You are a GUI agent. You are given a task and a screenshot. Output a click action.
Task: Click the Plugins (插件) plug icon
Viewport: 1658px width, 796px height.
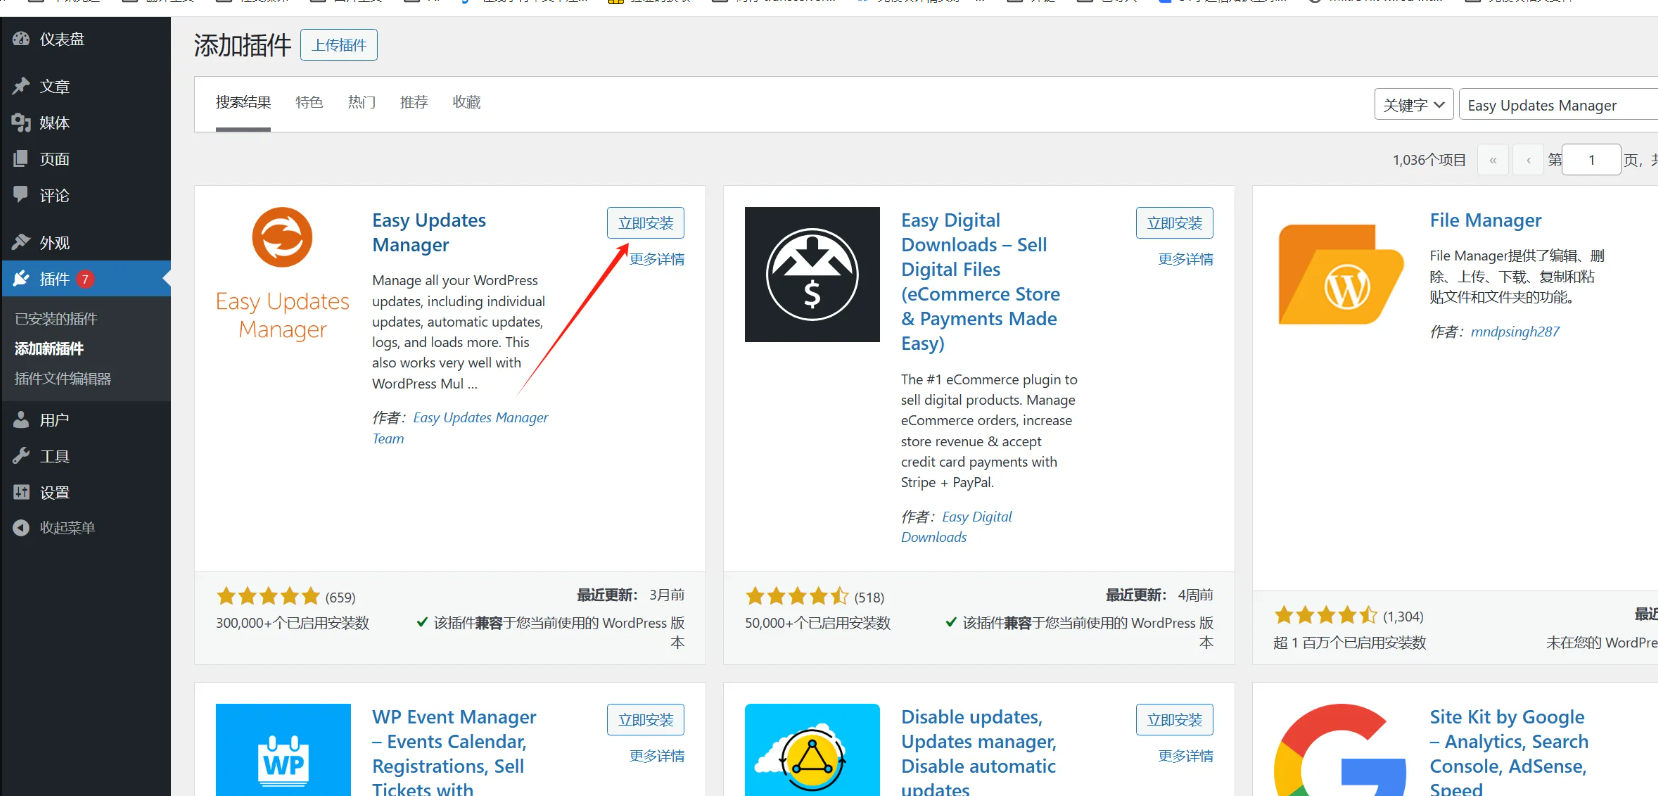coord(21,278)
